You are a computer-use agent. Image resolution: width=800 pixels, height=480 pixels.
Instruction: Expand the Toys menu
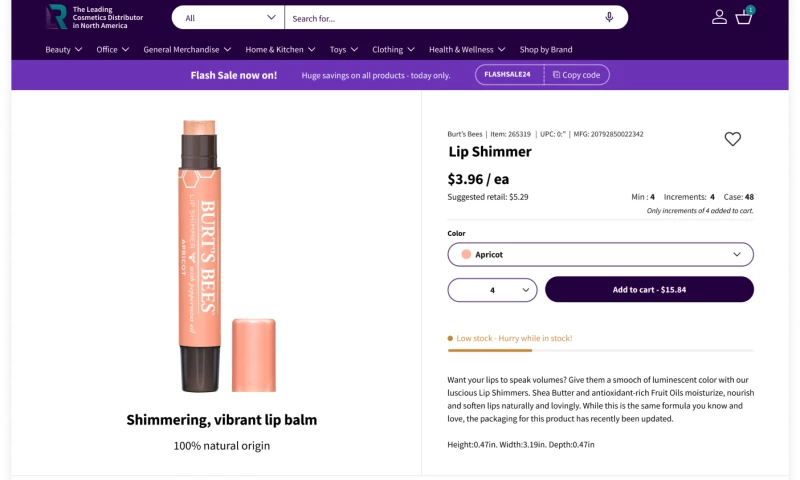point(344,49)
